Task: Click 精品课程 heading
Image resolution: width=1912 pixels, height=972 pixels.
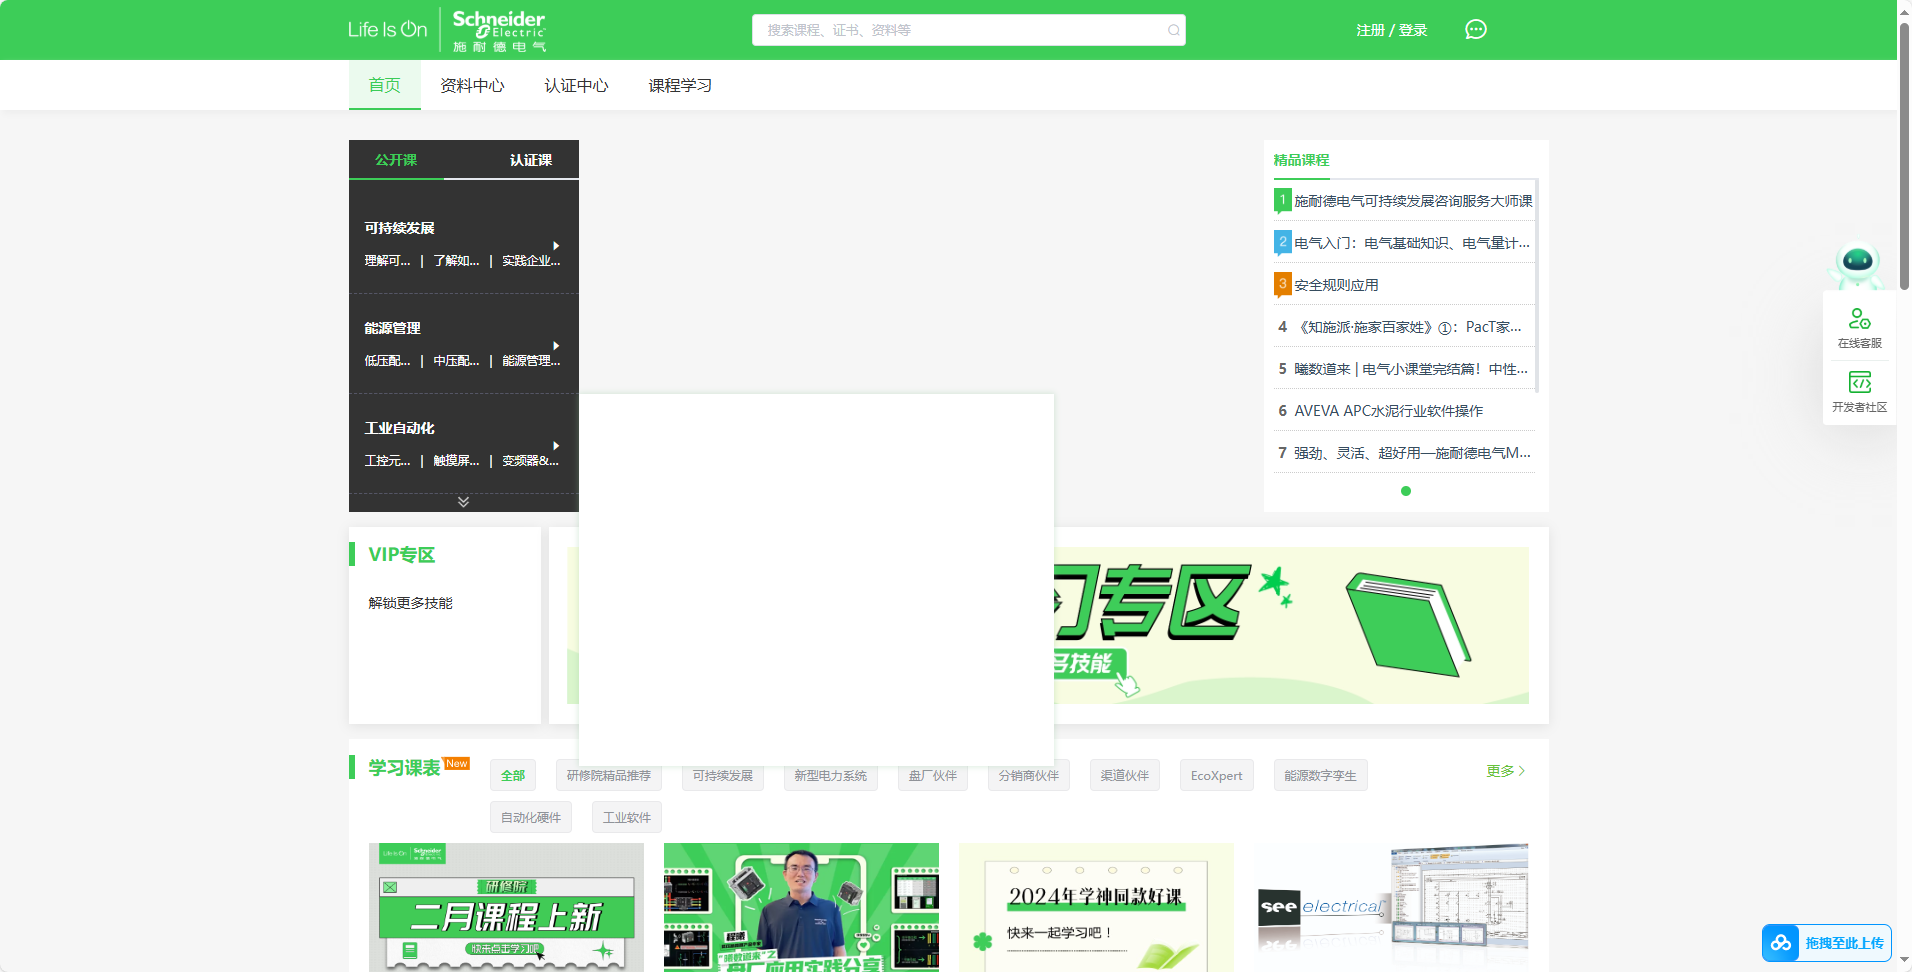Action: [x=1301, y=160]
